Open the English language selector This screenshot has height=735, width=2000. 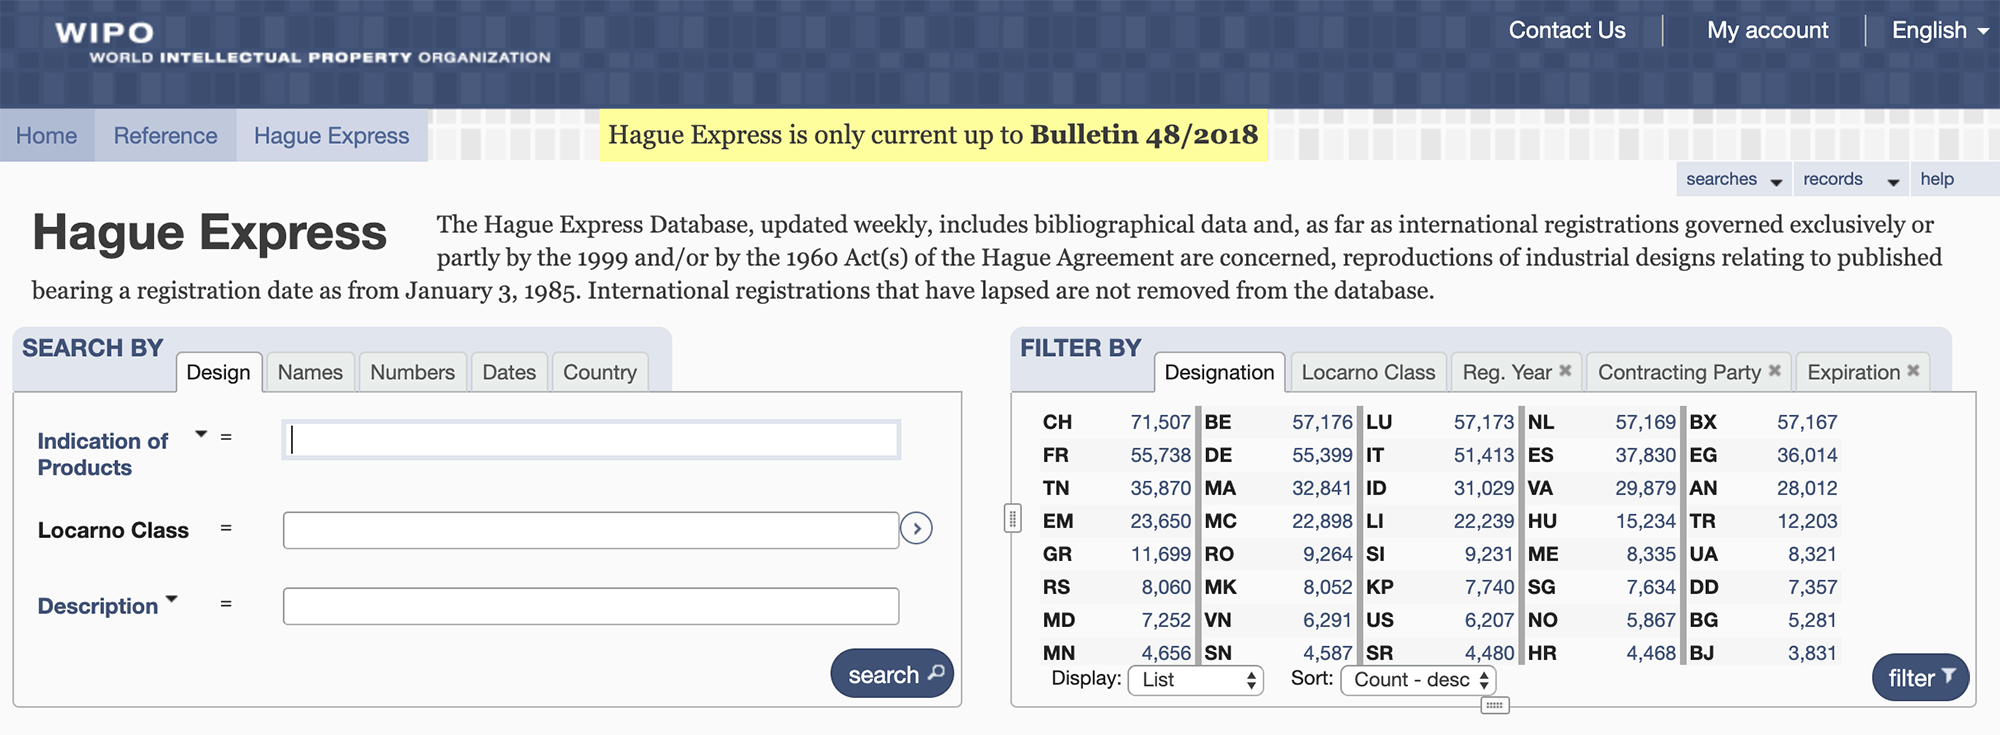[x=1940, y=30]
